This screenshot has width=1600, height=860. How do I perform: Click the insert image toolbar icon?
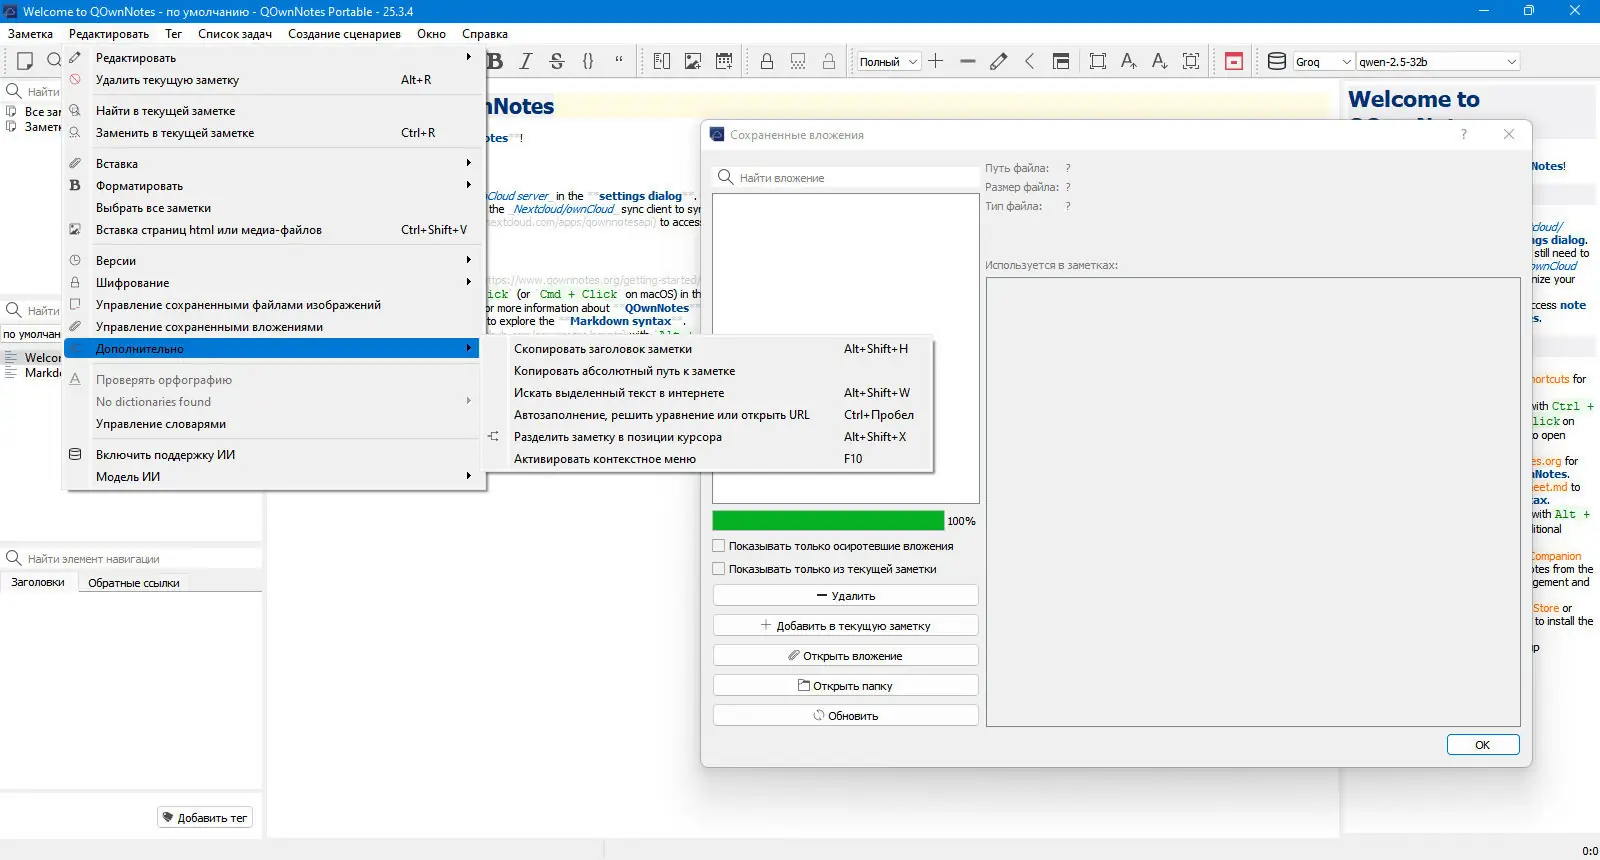[692, 61]
